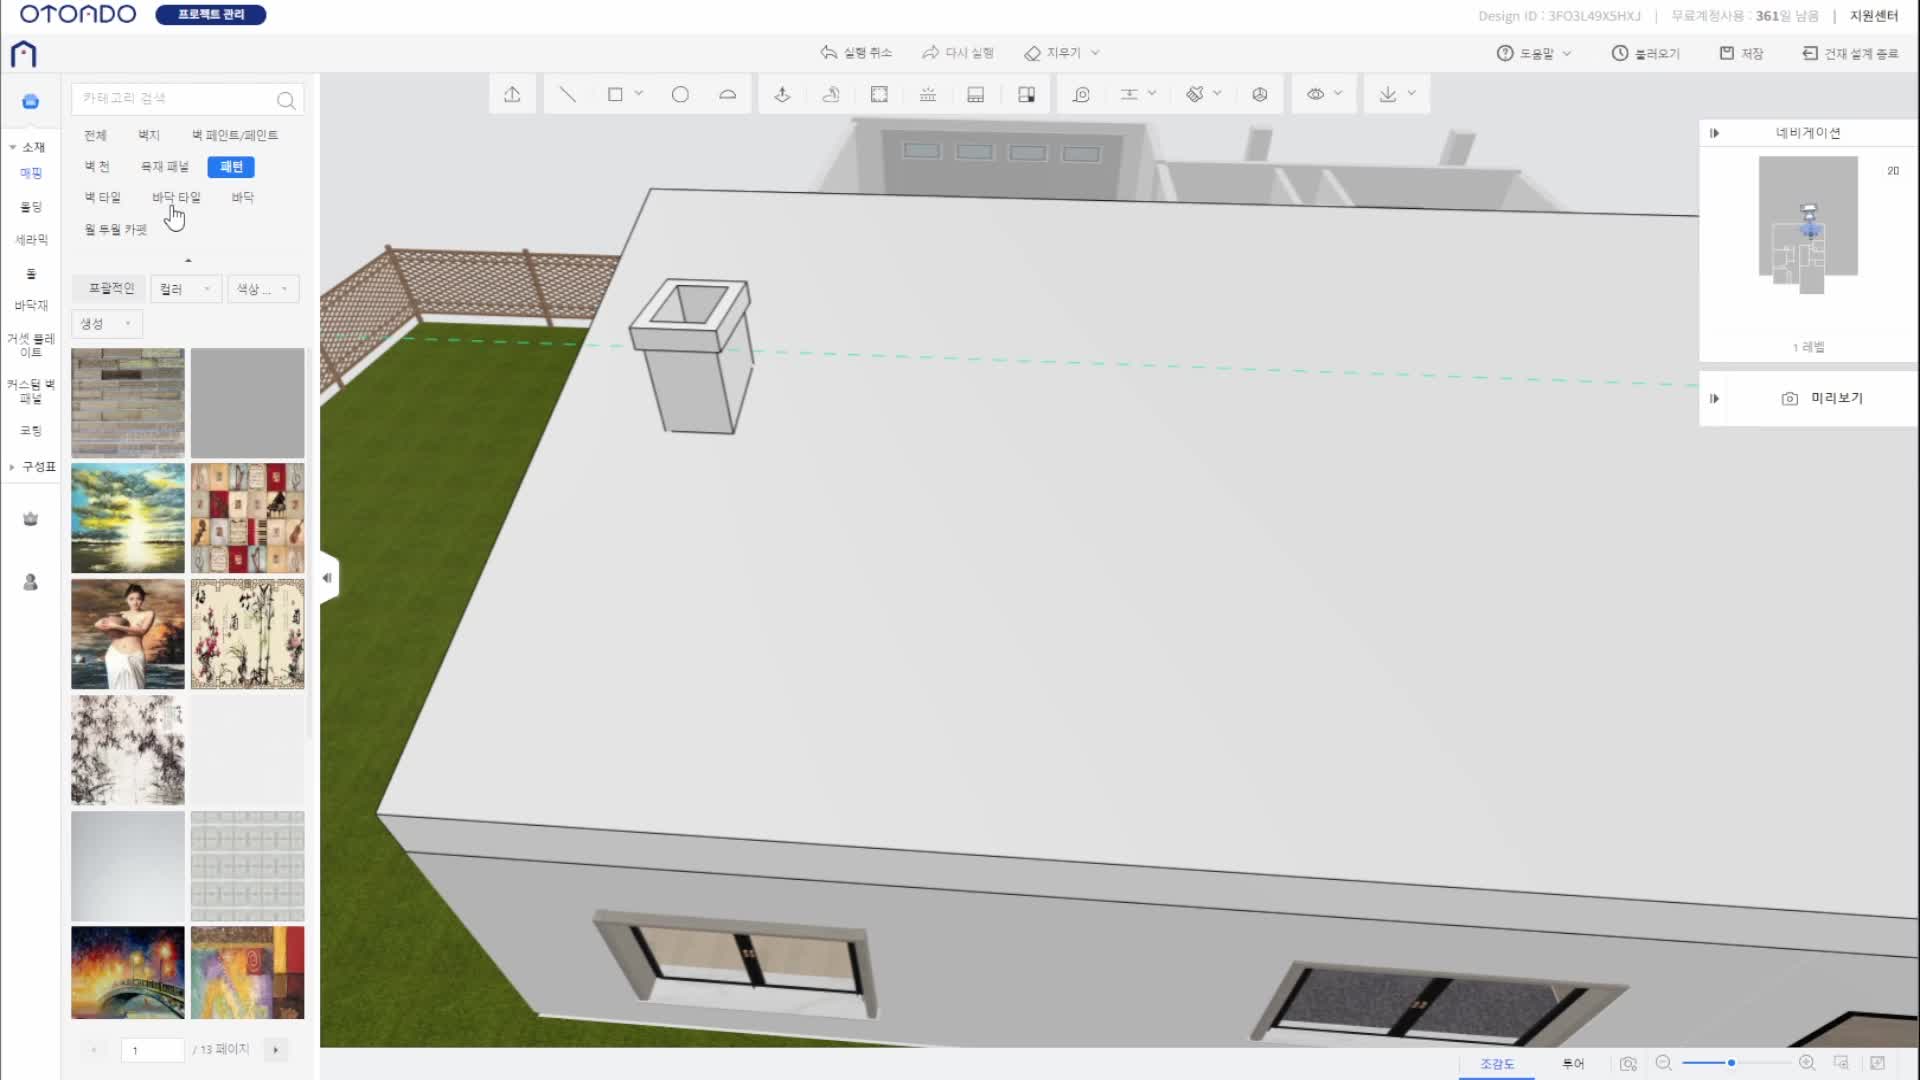The height and width of the screenshot is (1080, 1920).
Task: Click the zoom out magnifier icon
Action: click(1664, 1063)
